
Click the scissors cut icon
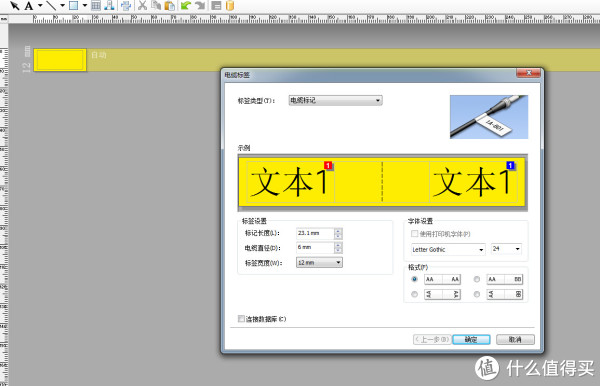(x=142, y=6)
